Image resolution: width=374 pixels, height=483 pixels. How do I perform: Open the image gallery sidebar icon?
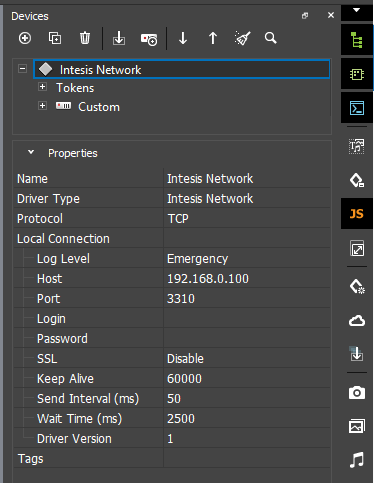coord(357,426)
